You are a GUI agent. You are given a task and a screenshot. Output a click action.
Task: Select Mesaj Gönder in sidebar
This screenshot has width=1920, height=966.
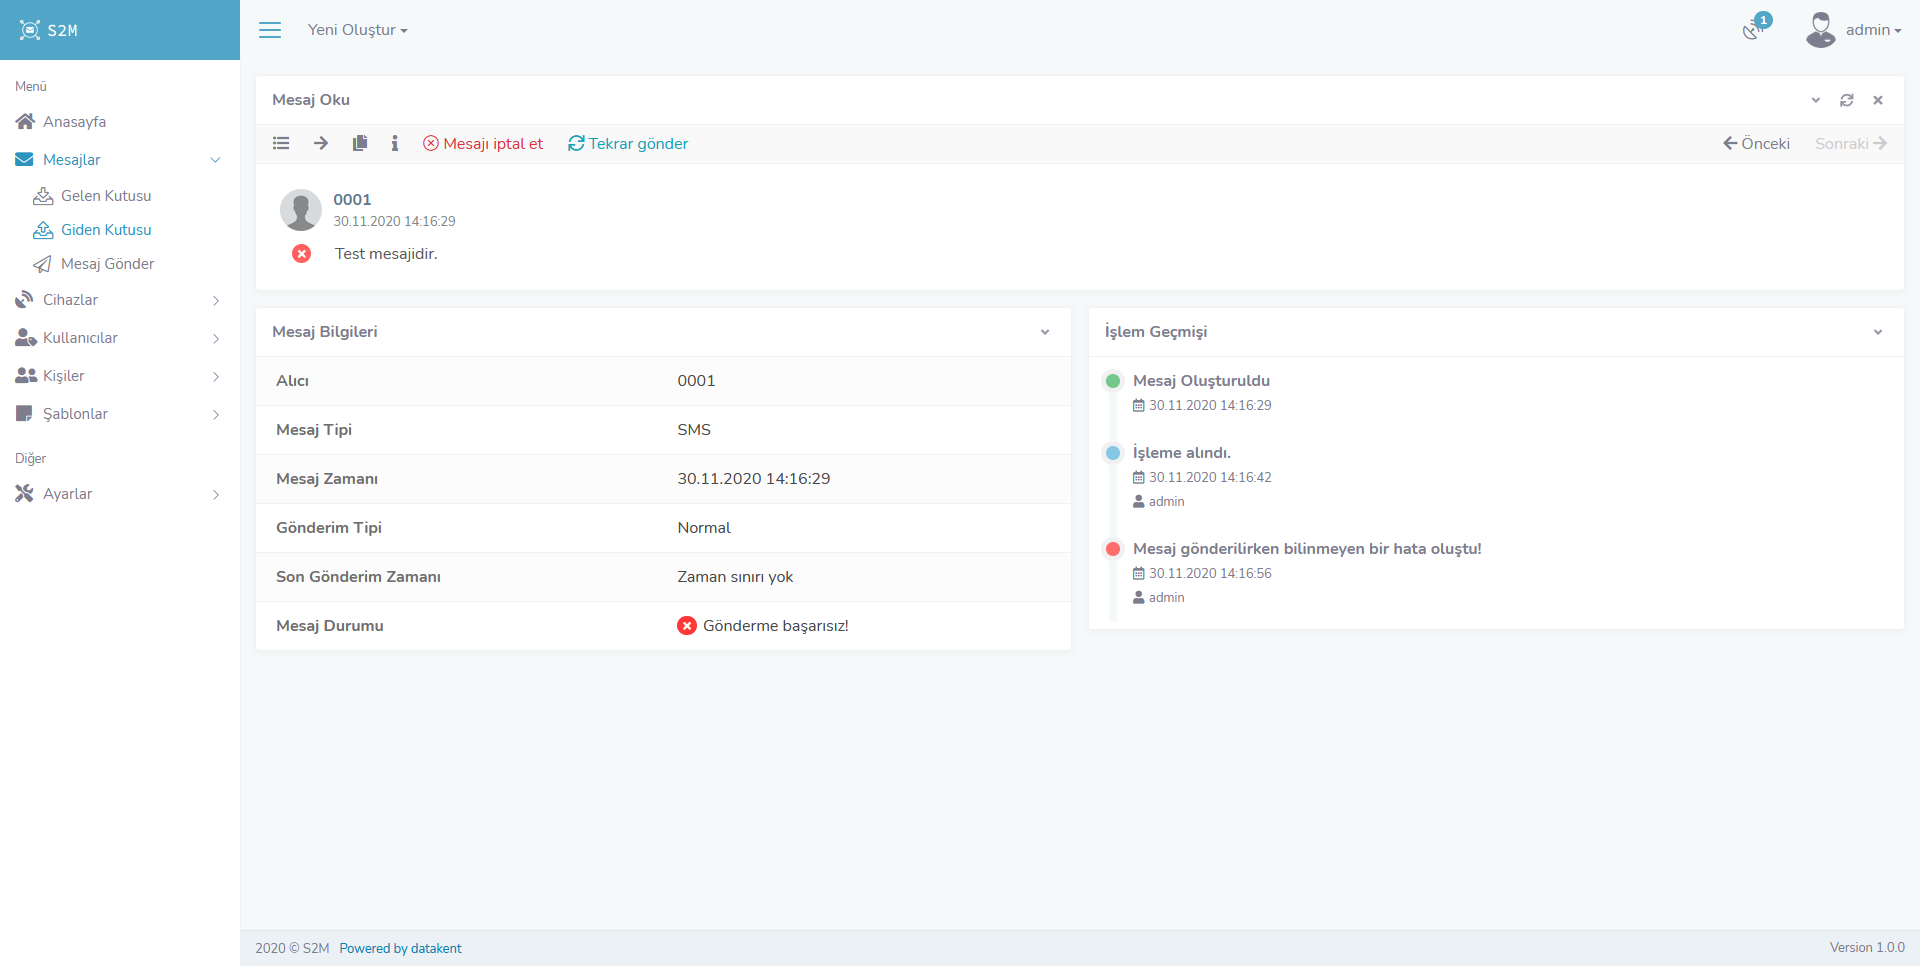107,264
